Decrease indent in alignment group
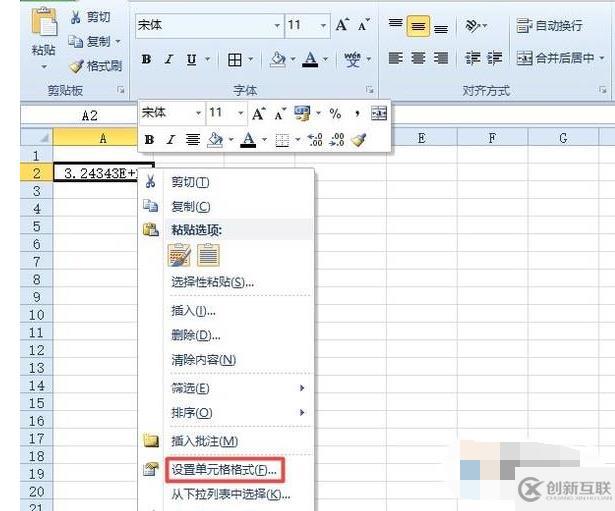The image size is (615, 511). tap(472, 58)
